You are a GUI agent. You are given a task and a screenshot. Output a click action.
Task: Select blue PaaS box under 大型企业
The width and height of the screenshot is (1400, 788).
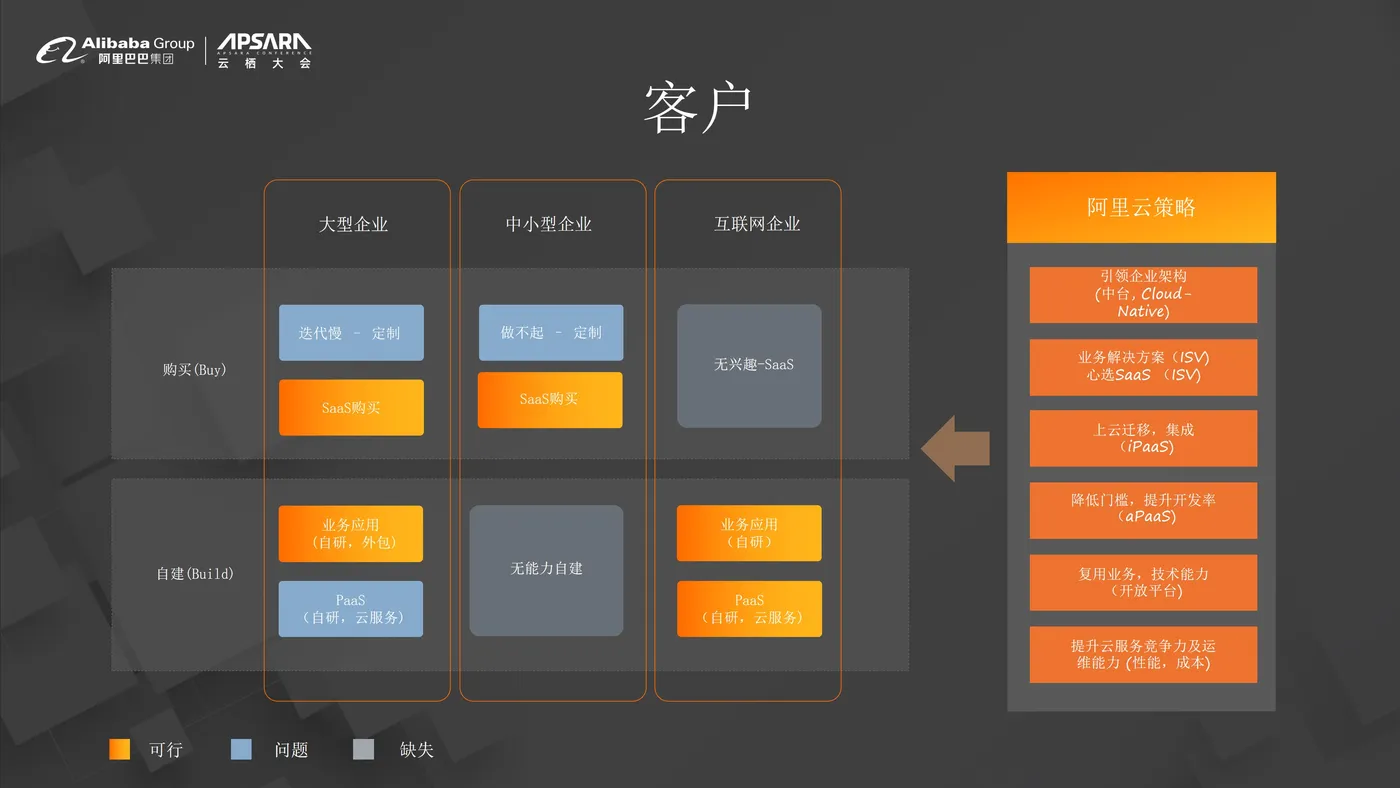pos(351,609)
